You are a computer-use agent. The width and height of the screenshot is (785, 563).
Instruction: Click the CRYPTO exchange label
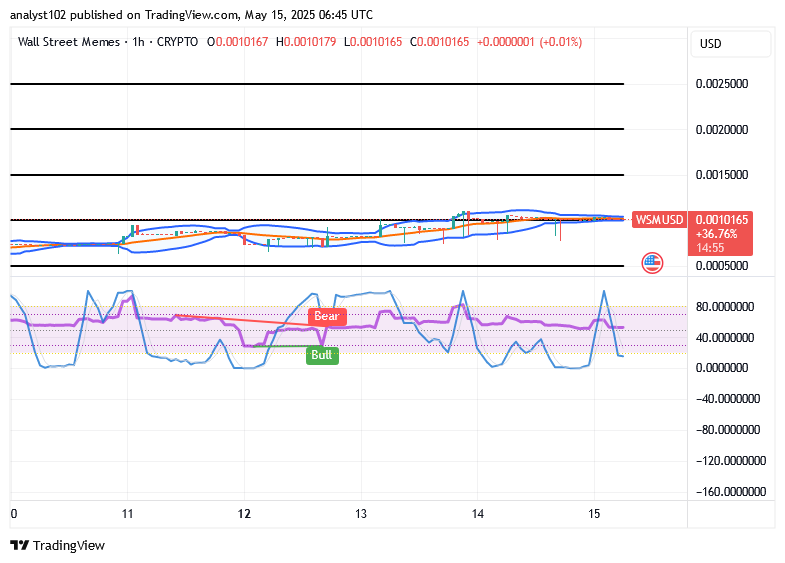(x=177, y=42)
